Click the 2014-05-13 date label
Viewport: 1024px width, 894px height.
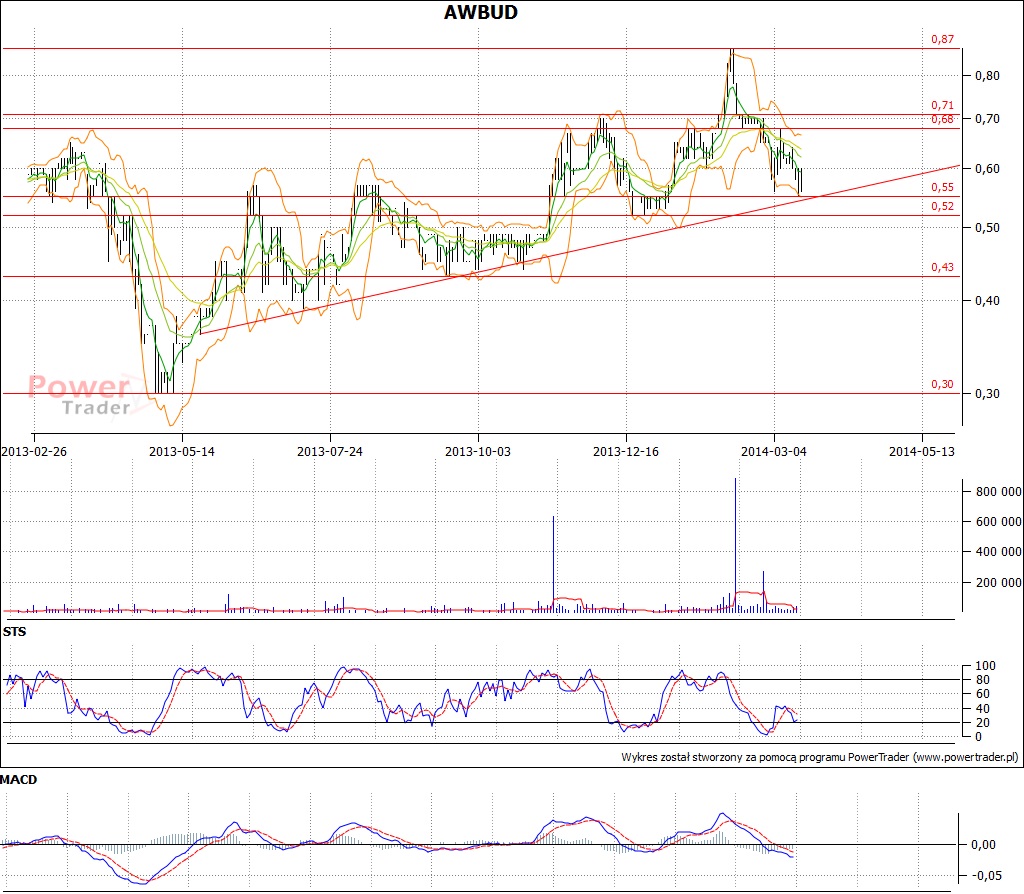coord(921,451)
